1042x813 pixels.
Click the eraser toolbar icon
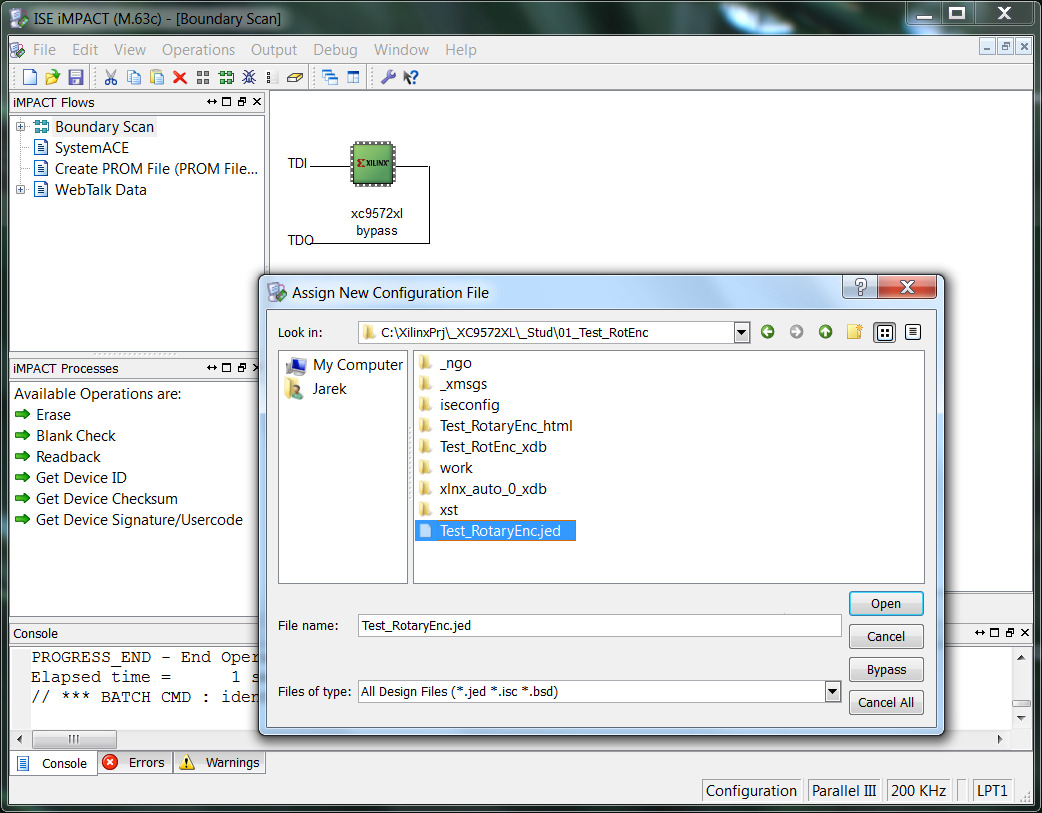[x=294, y=78]
